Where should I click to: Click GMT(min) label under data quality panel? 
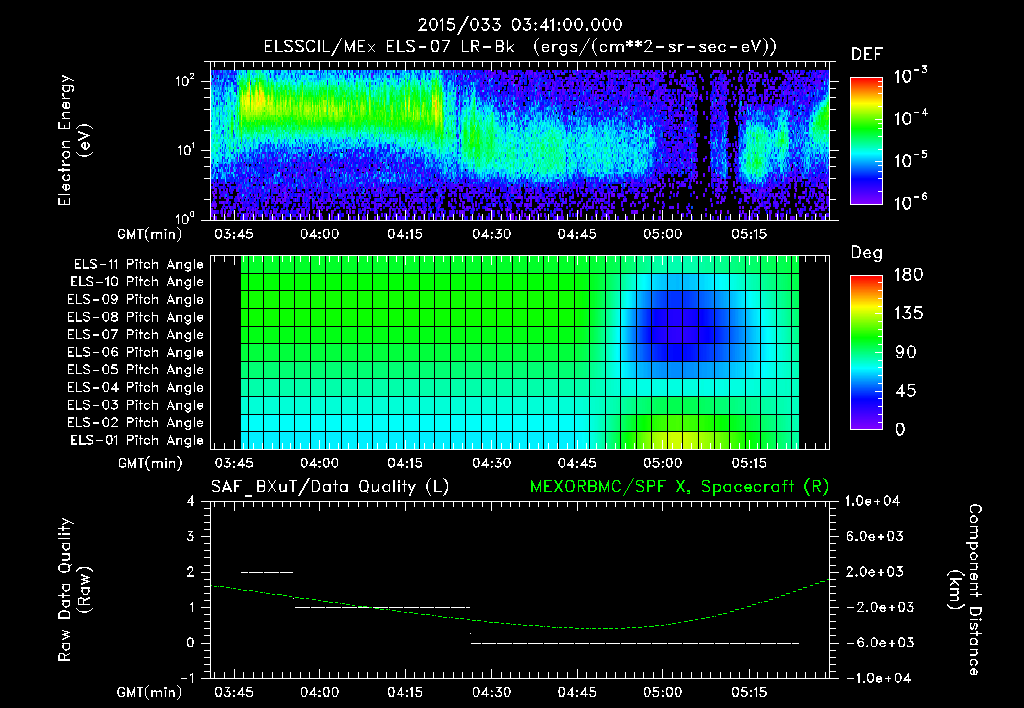[x=150, y=693]
